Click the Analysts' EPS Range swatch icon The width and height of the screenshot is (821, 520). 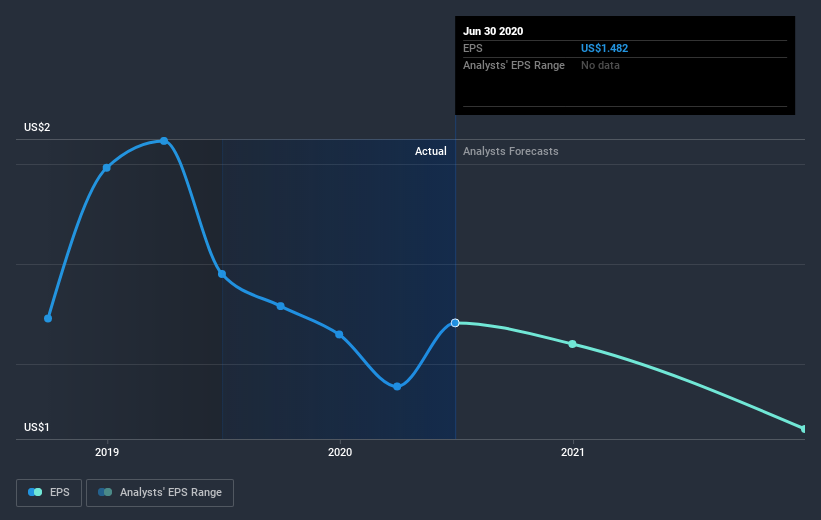[105, 492]
